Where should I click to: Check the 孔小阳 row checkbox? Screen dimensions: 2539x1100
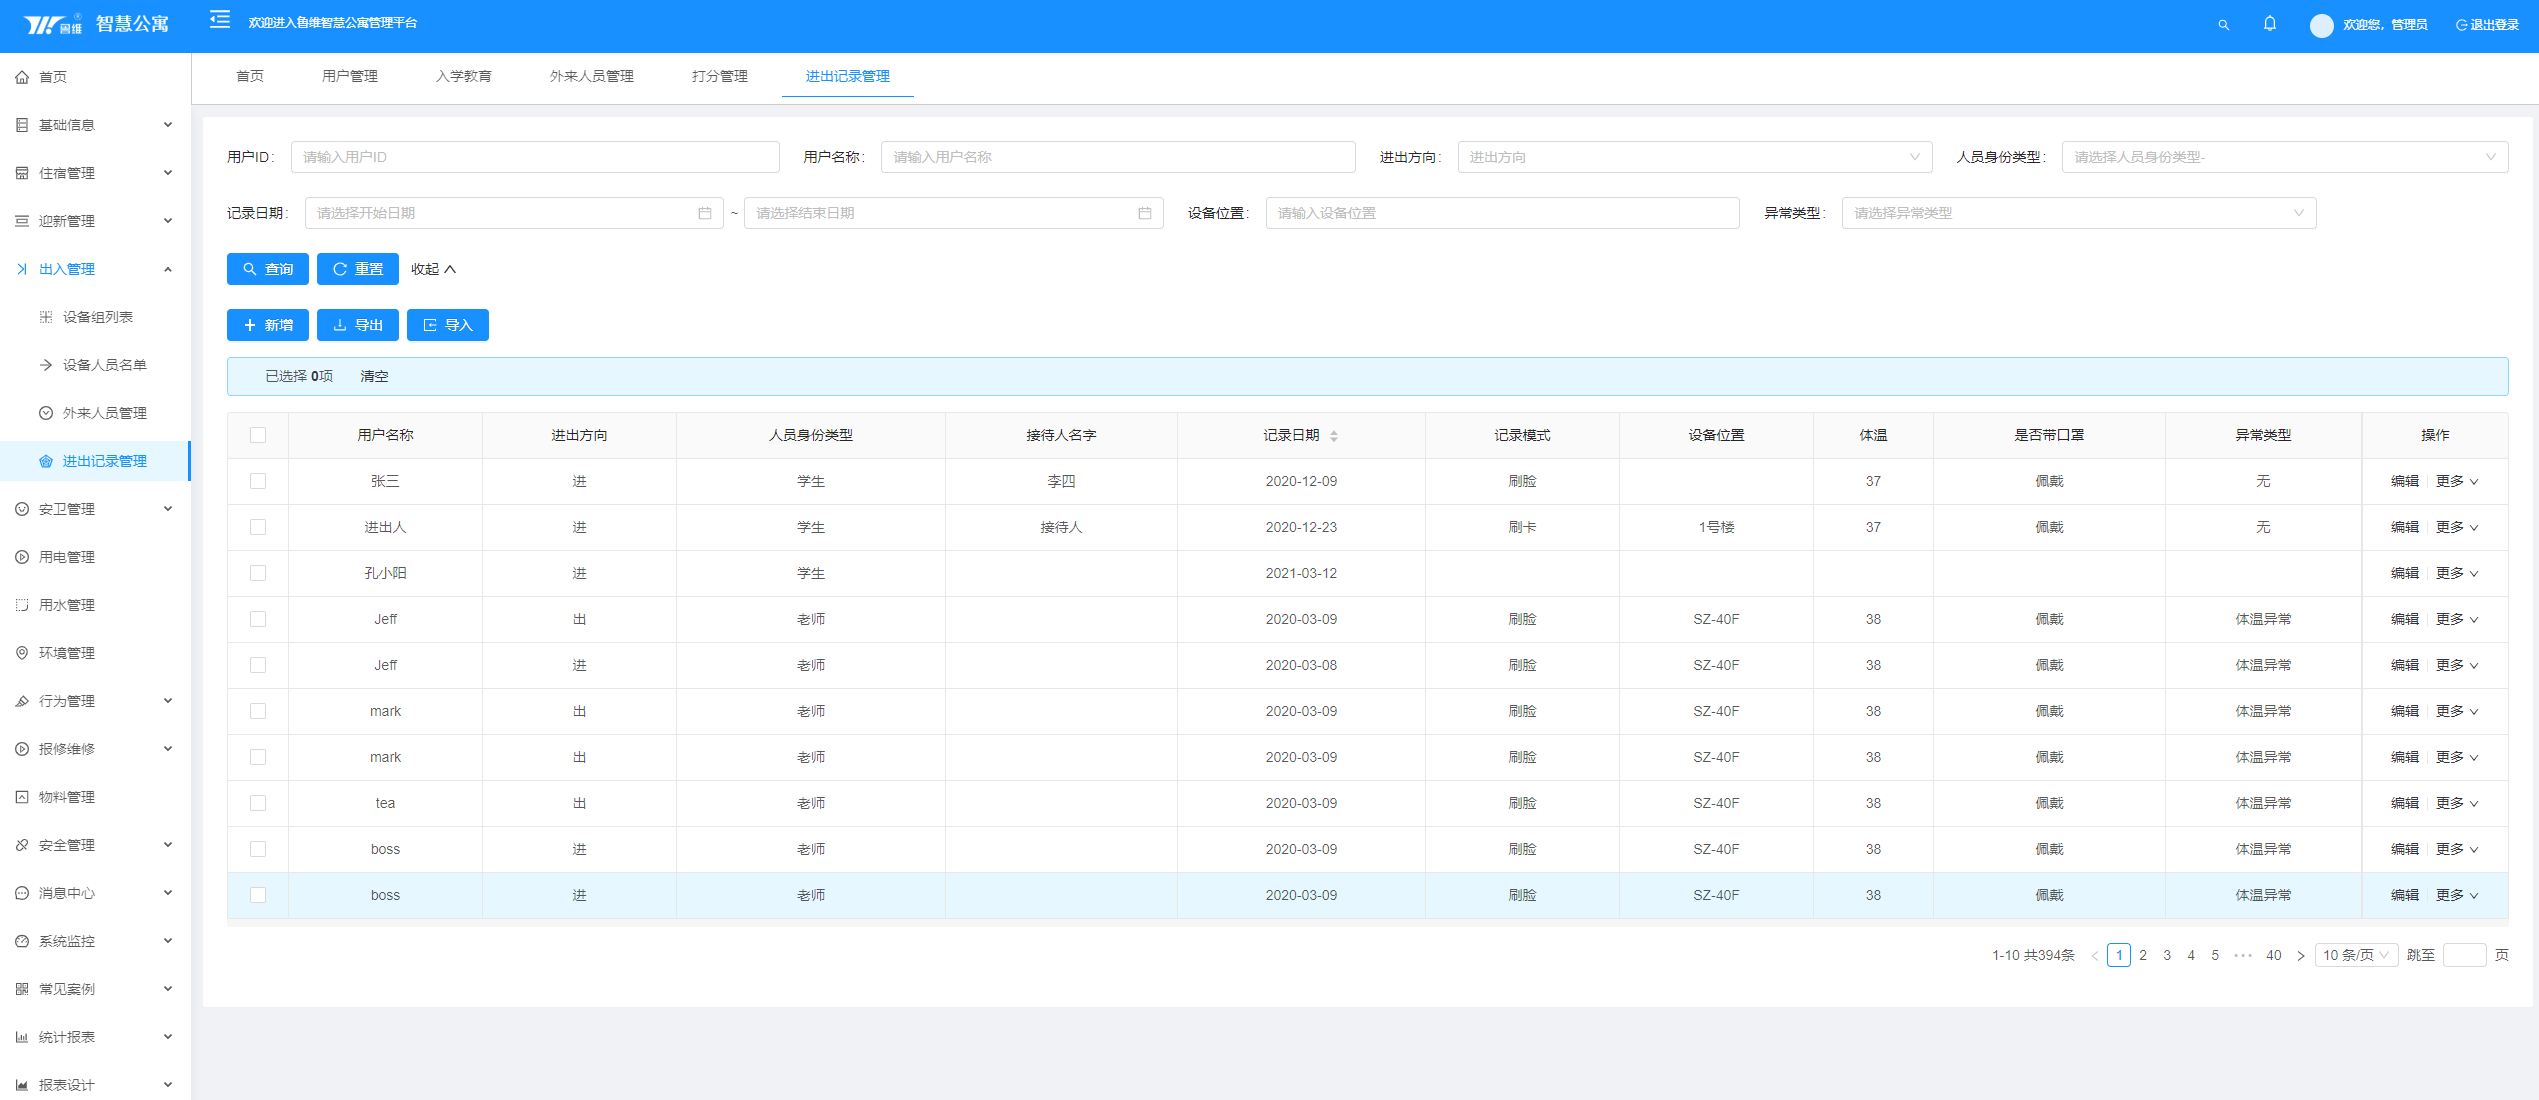click(x=258, y=573)
